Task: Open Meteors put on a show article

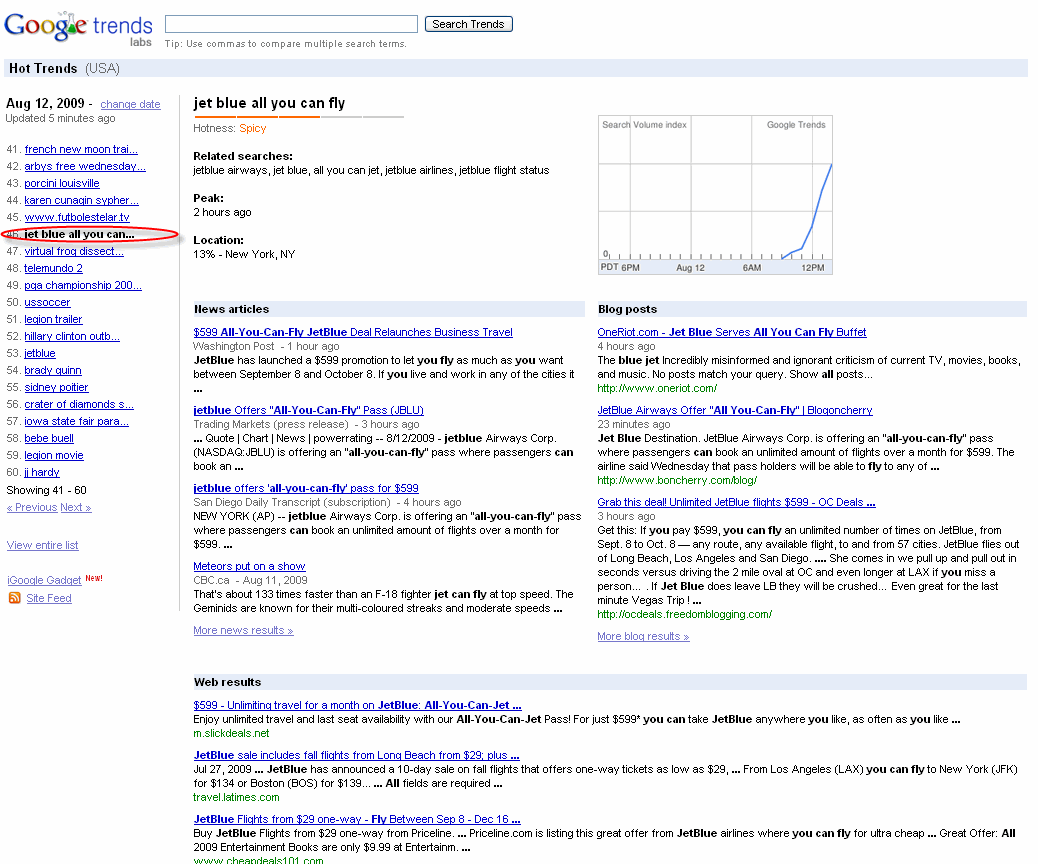Action: point(250,566)
